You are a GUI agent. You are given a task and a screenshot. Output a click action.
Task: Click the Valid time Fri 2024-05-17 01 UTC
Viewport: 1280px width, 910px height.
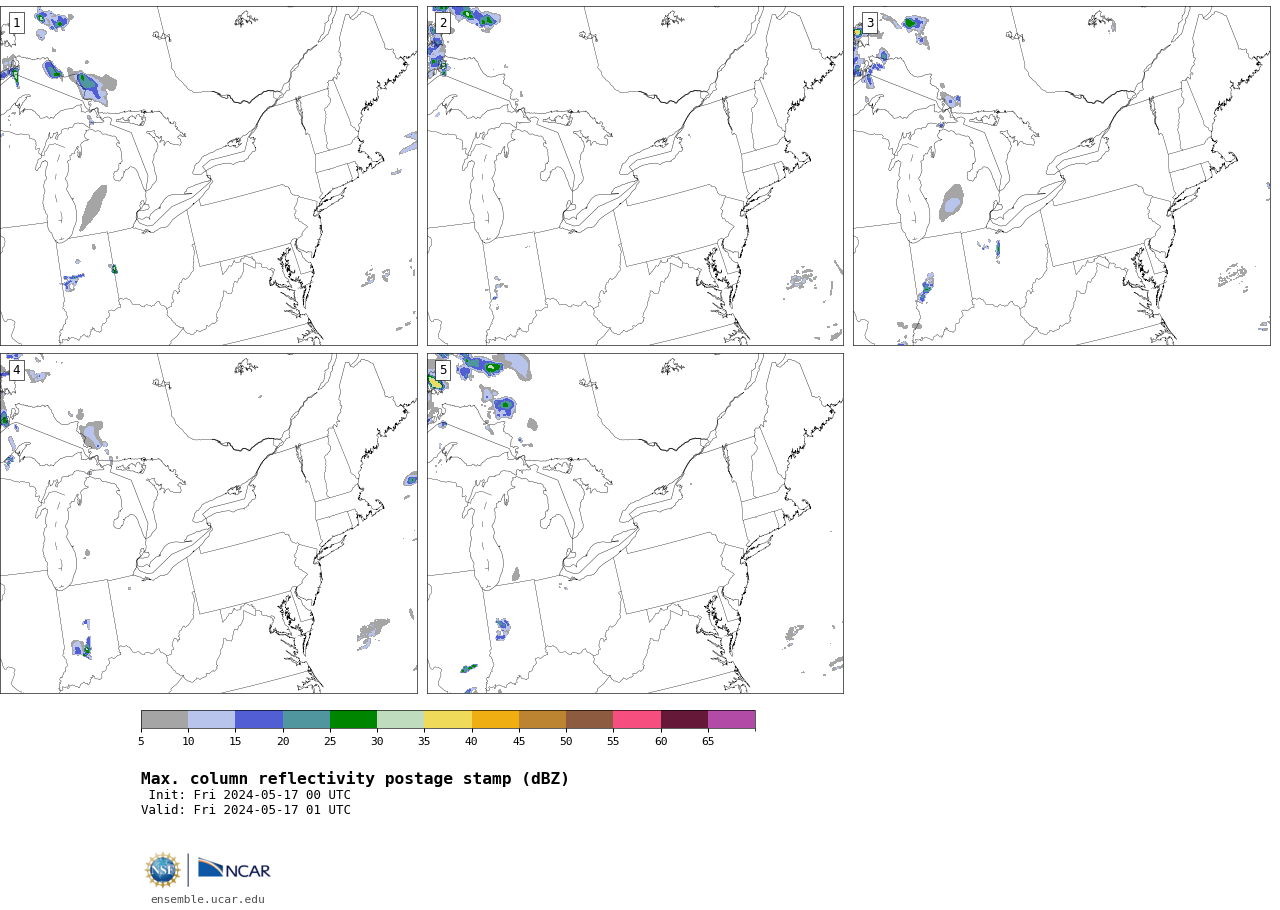246,810
